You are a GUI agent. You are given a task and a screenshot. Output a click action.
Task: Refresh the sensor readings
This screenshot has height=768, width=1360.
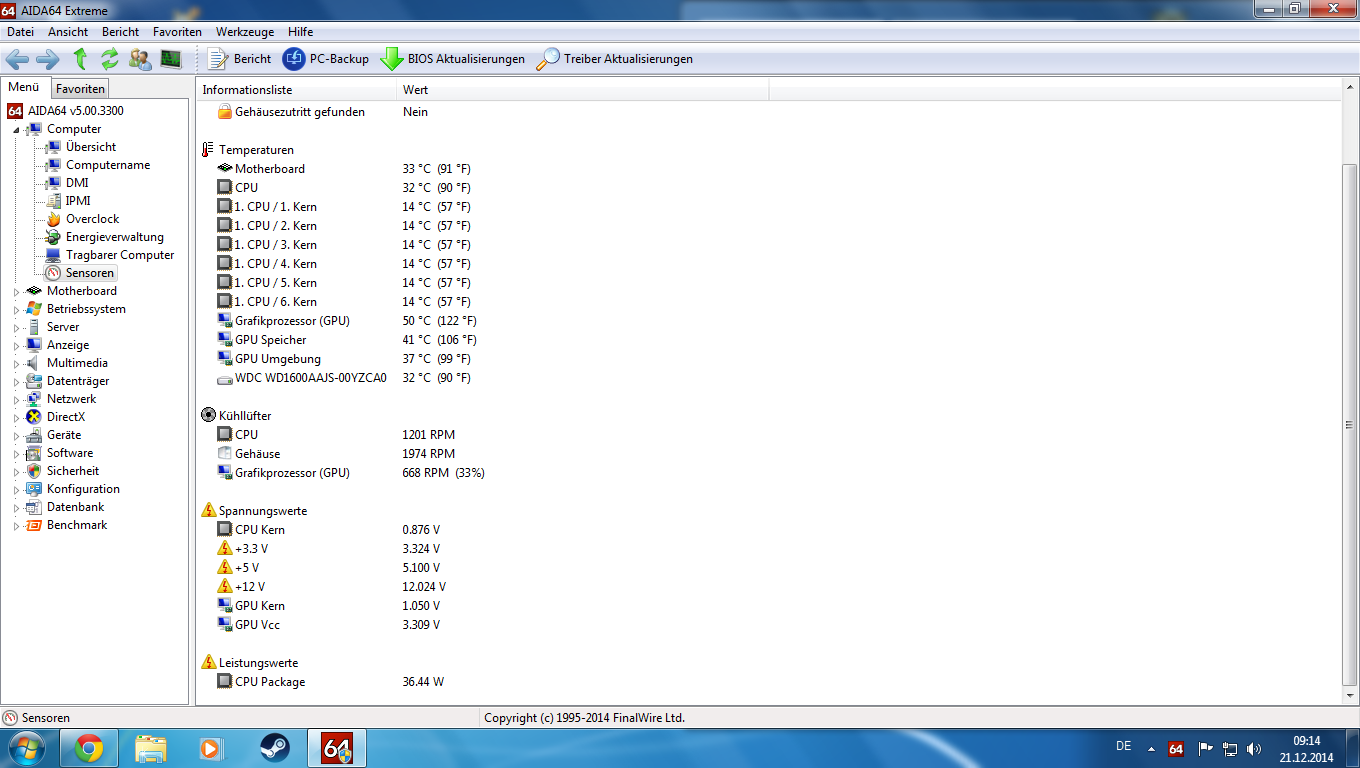109,59
